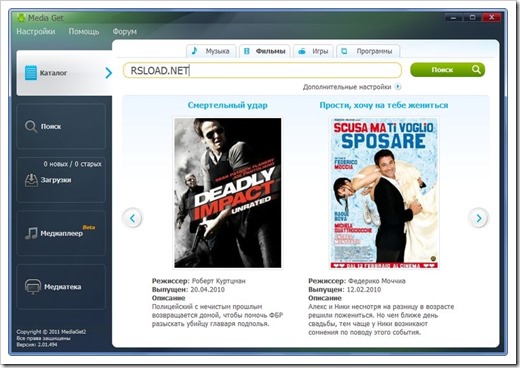Open Прости, хочу на тебе жениться title
Image resolution: width=520 pixels, height=368 pixels.
pyautogui.click(x=384, y=105)
